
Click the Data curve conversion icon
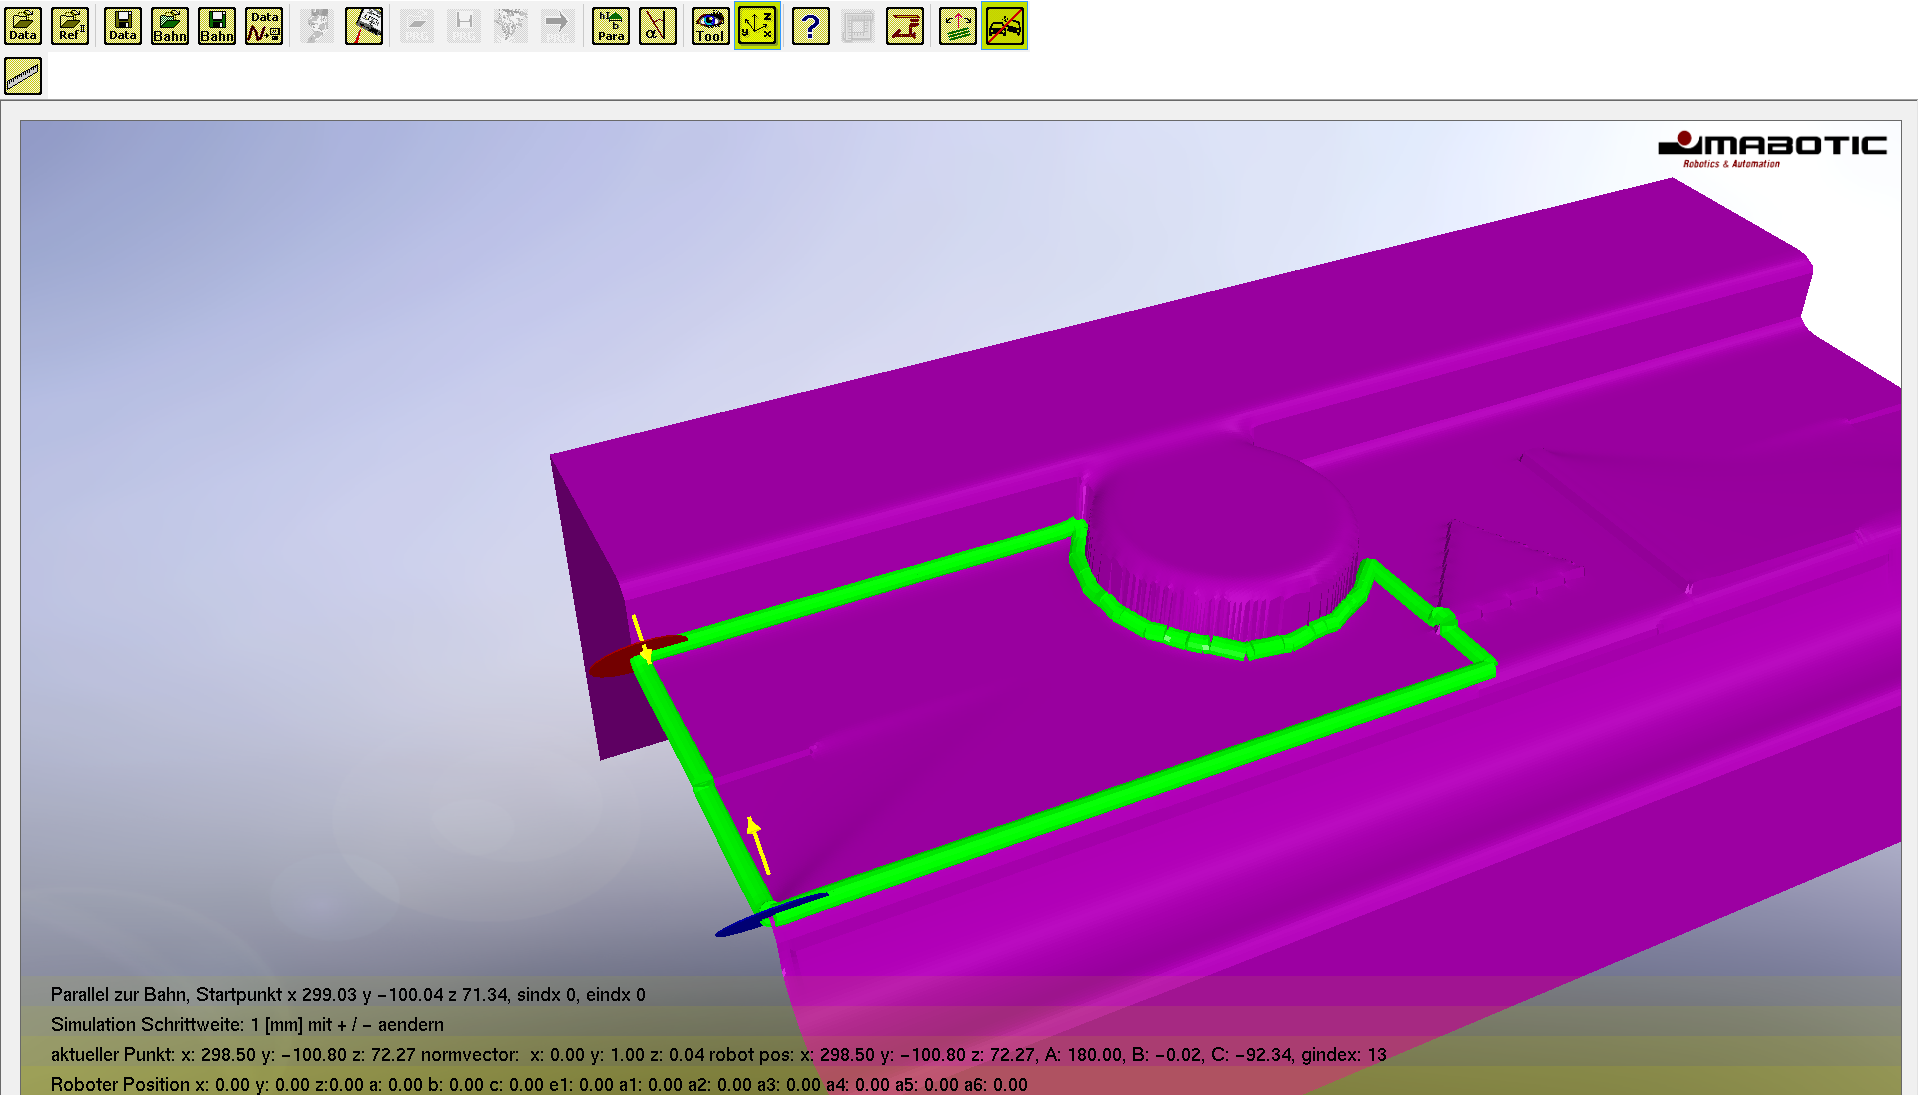pos(264,26)
